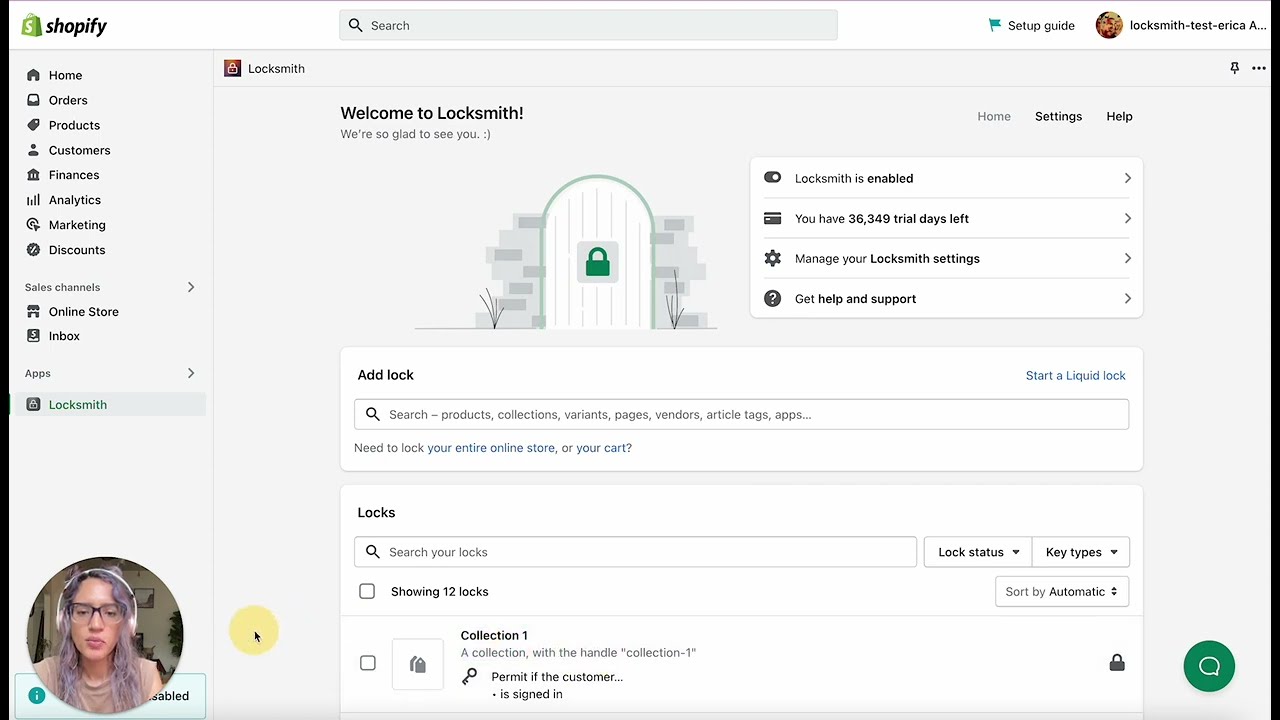Image resolution: width=1280 pixels, height=720 pixels.
Task: Open the Sort by Automatic dropdown
Action: [x=1061, y=592]
